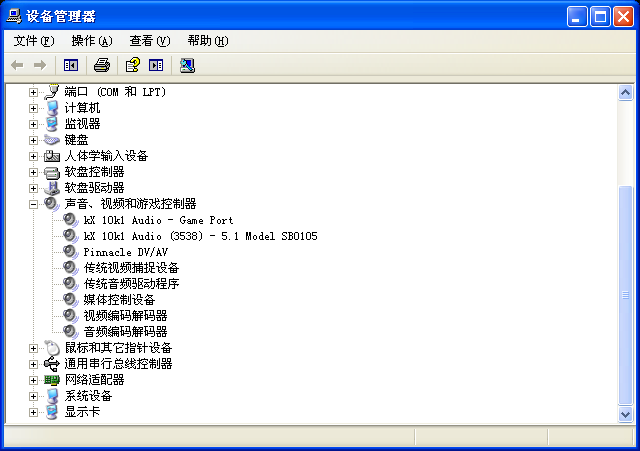Expand the 鼠标和其它指针设备 node
Viewport: 640px width, 451px height.
pos(33,348)
